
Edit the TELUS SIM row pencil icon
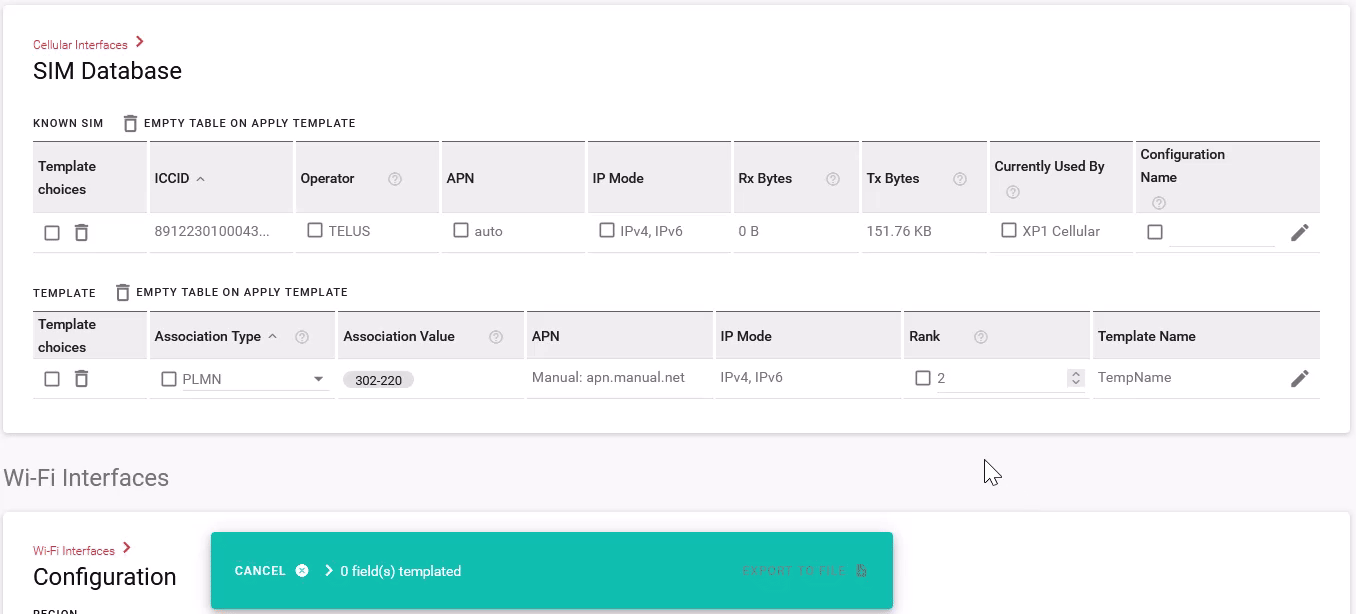point(1299,232)
